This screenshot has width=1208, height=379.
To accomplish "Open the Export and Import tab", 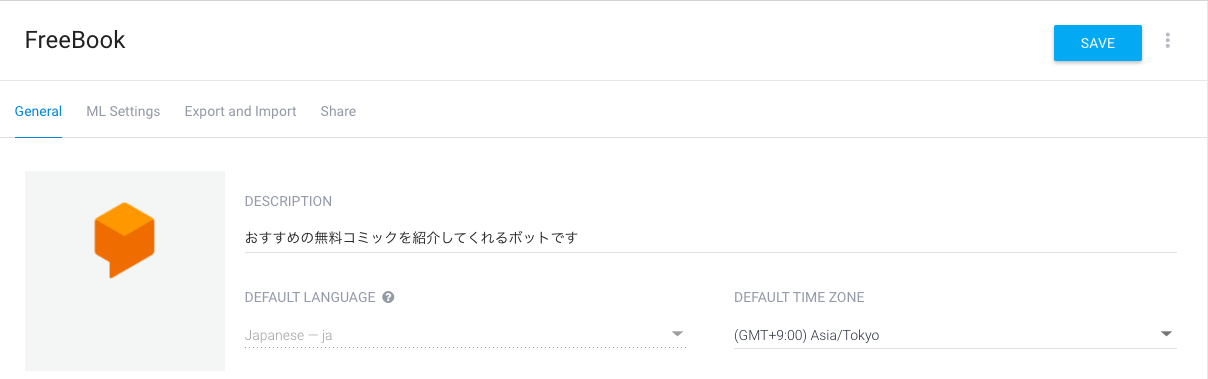I will (x=240, y=111).
